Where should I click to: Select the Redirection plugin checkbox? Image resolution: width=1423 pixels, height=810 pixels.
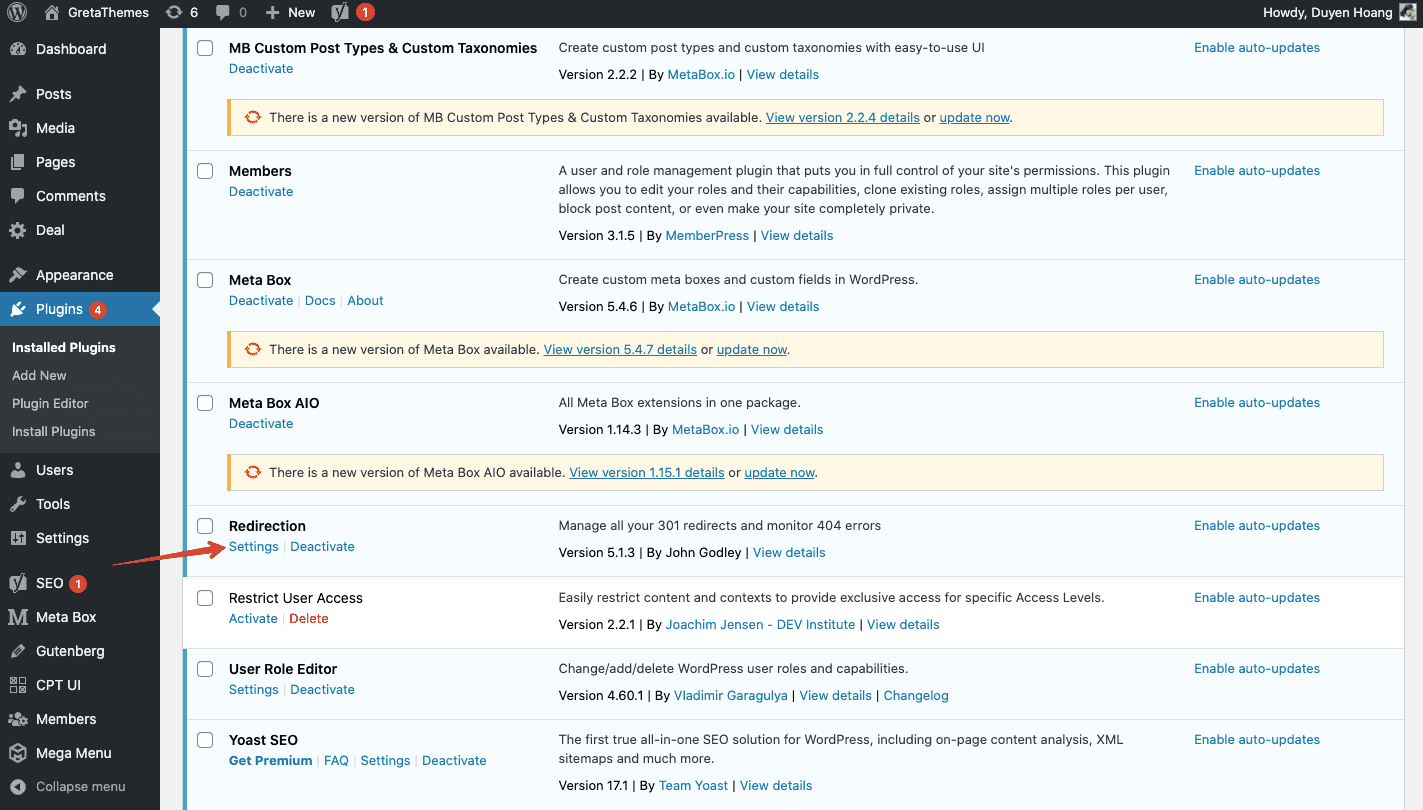[x=205, y=526]
